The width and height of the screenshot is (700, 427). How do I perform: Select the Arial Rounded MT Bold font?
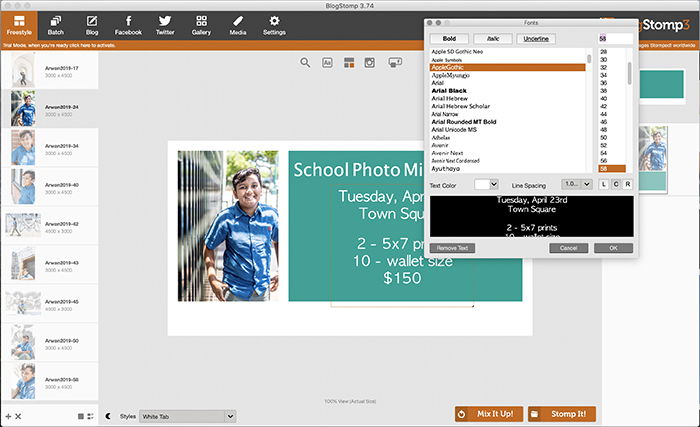(508, 122)
